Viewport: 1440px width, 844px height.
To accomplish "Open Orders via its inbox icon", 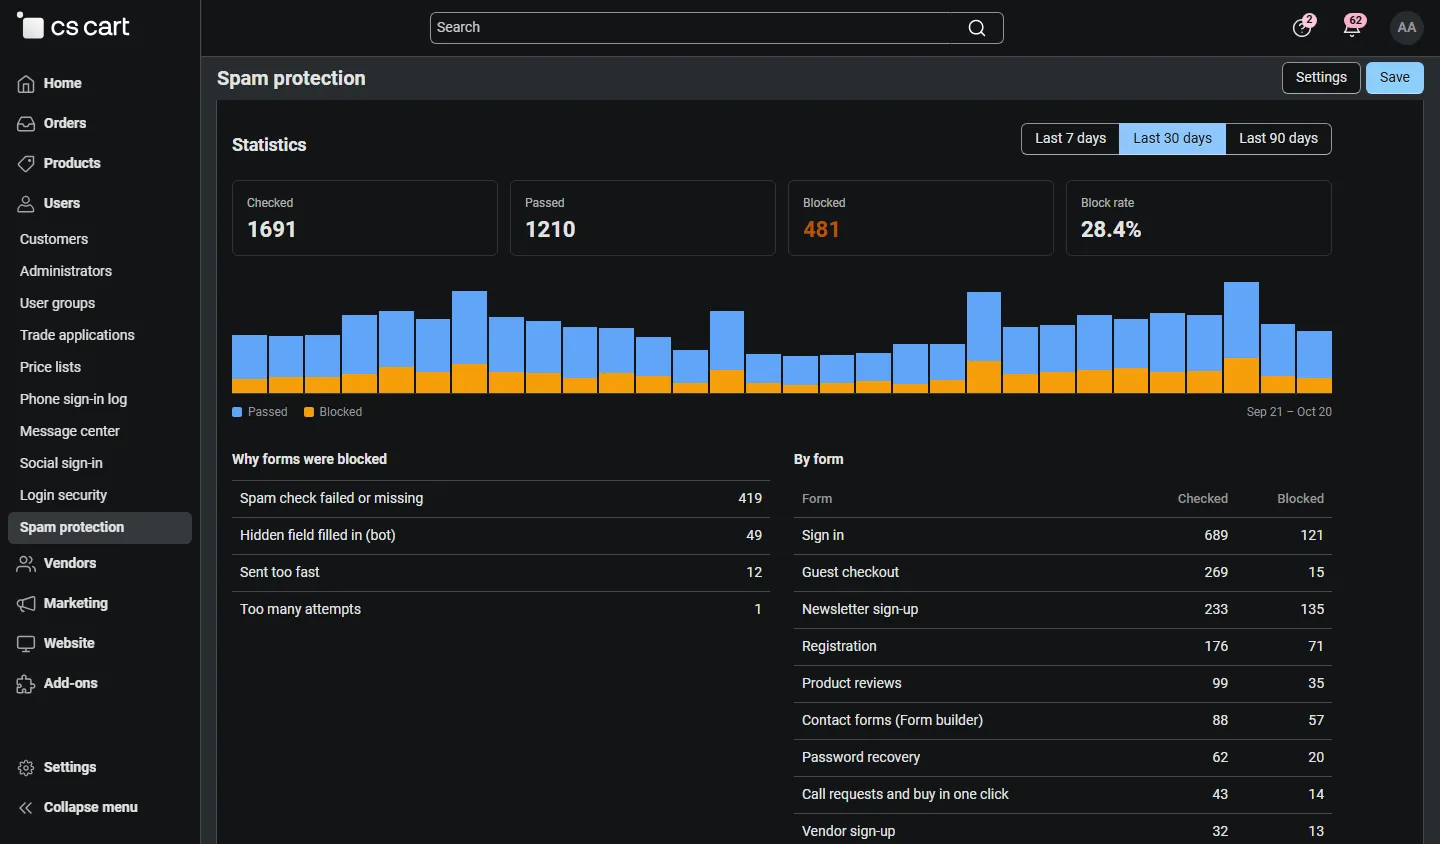I will point(26,124).
